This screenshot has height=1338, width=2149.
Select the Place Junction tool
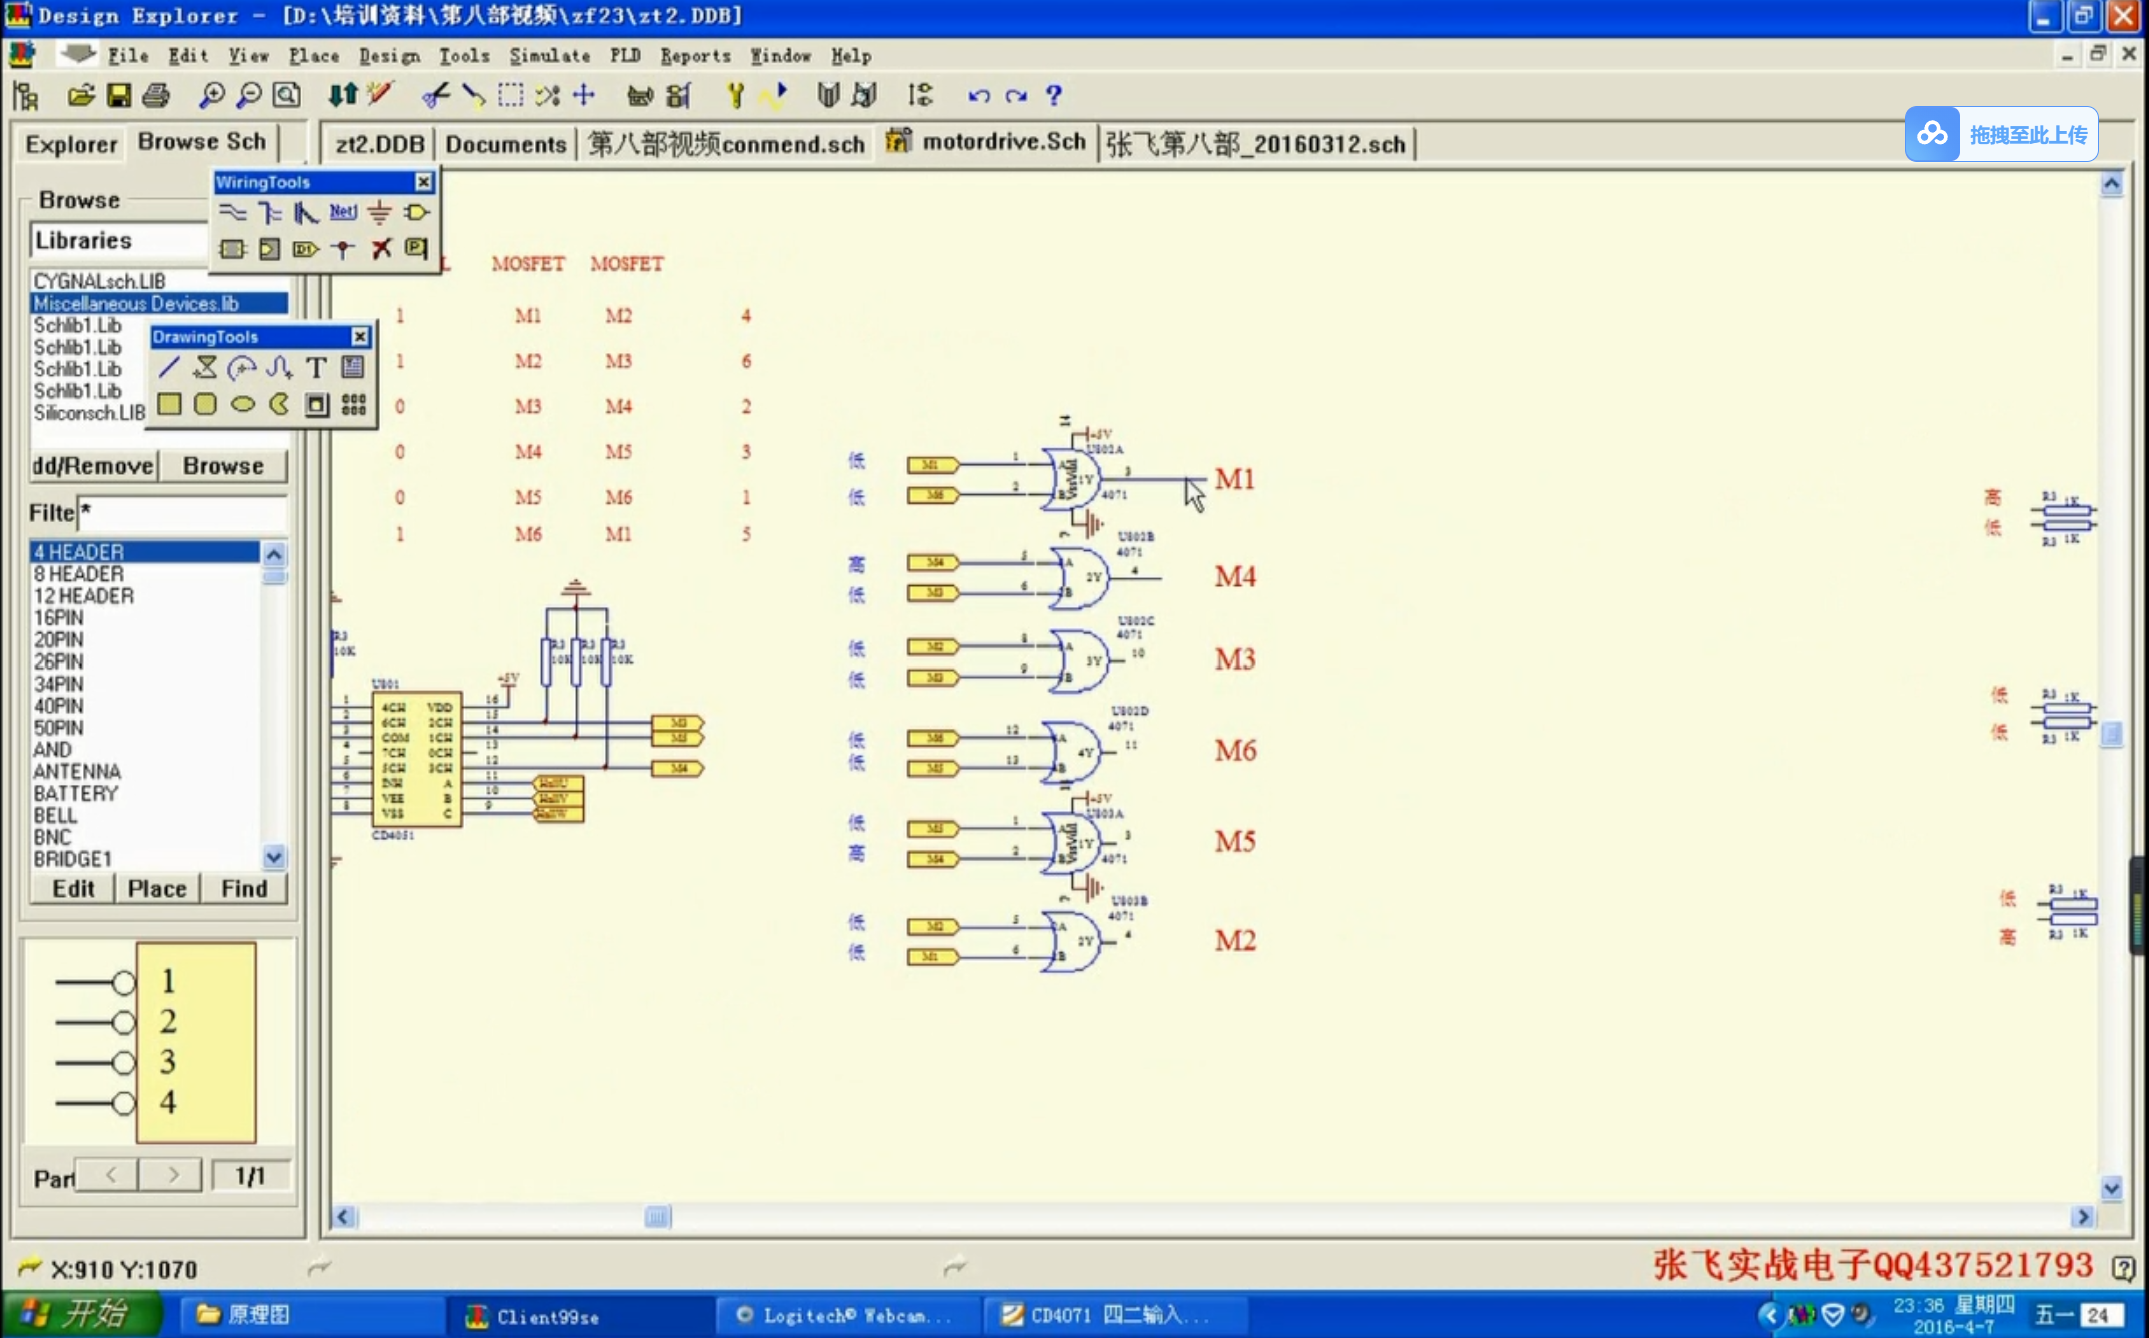343,249
